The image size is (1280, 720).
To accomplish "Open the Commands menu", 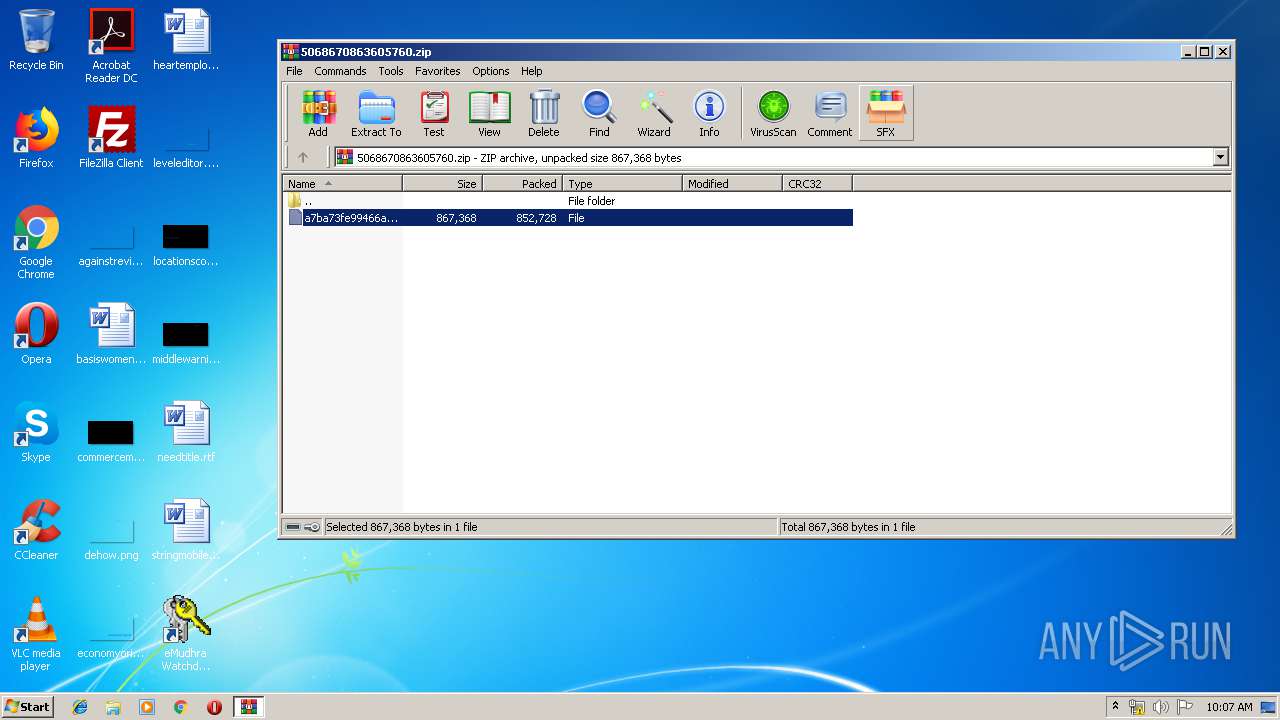I will click(340, 71).
